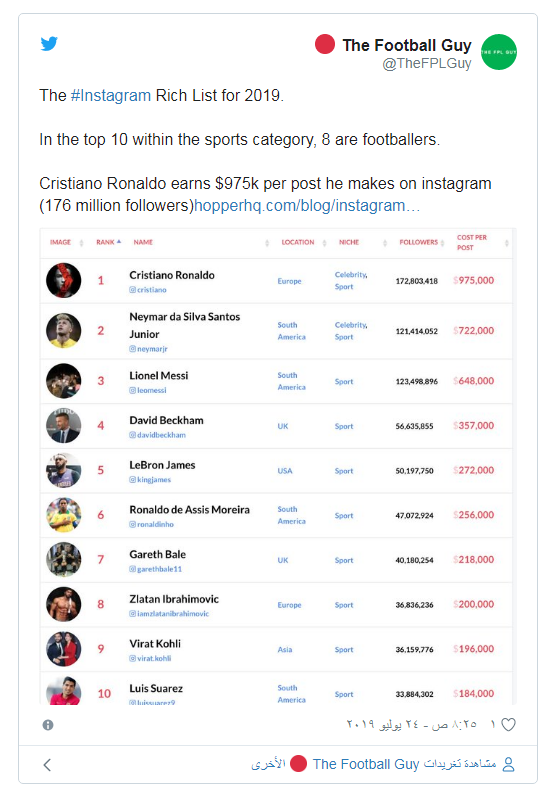554x805 pixels.
Task: Sort the table by Rank column
Action: tap(108, 242)
